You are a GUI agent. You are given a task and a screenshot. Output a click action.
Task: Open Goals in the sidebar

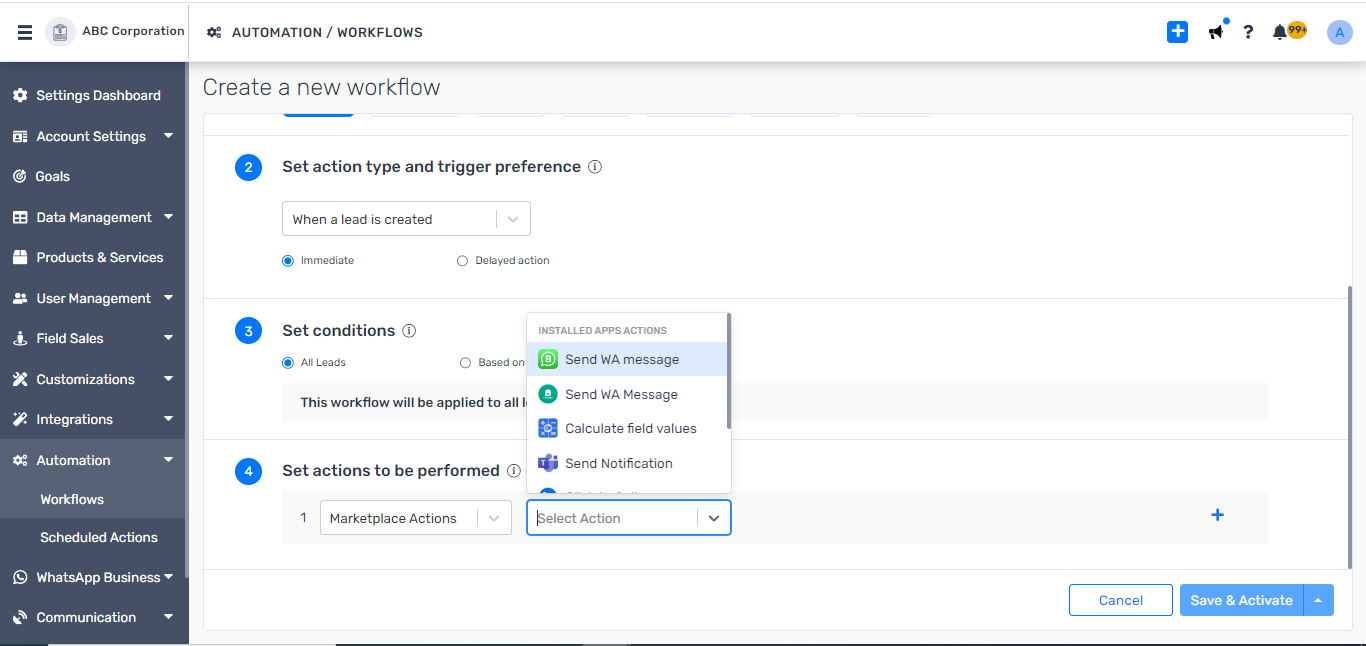click(x=53, y=177)
